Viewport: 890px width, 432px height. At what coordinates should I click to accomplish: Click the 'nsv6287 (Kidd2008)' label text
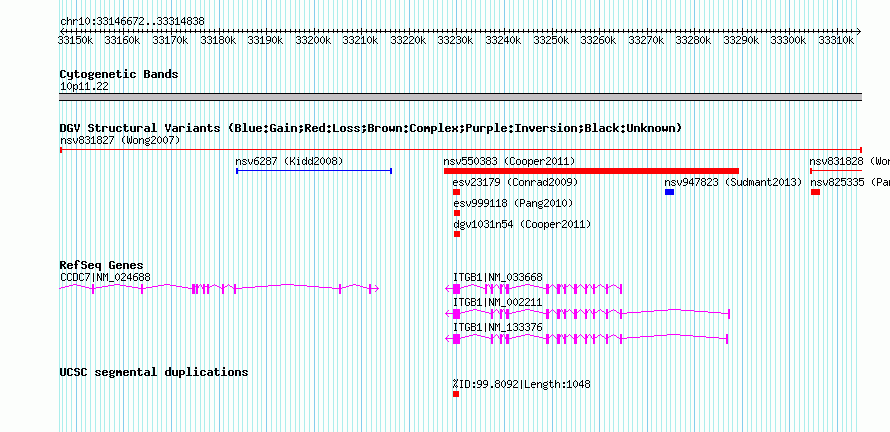pyautogui.click(x=289, y=161)
